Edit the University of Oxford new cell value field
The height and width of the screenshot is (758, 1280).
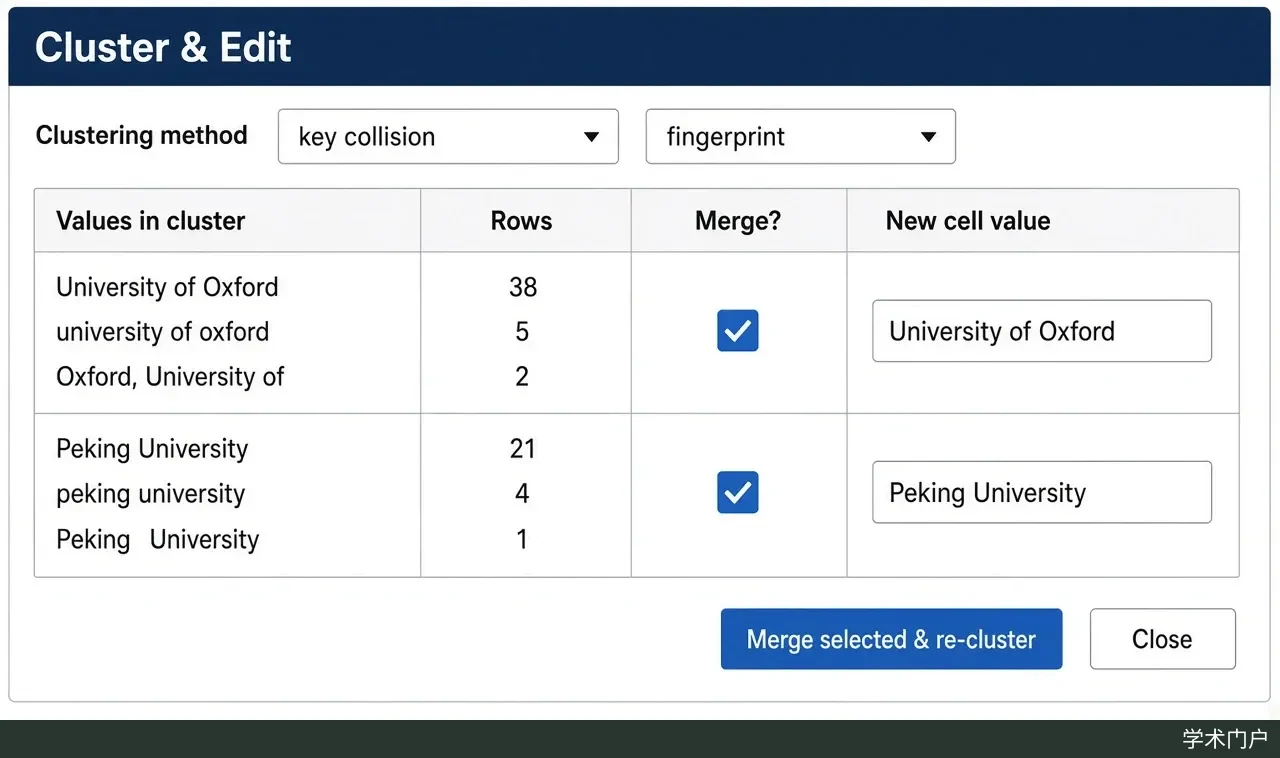1042,331
